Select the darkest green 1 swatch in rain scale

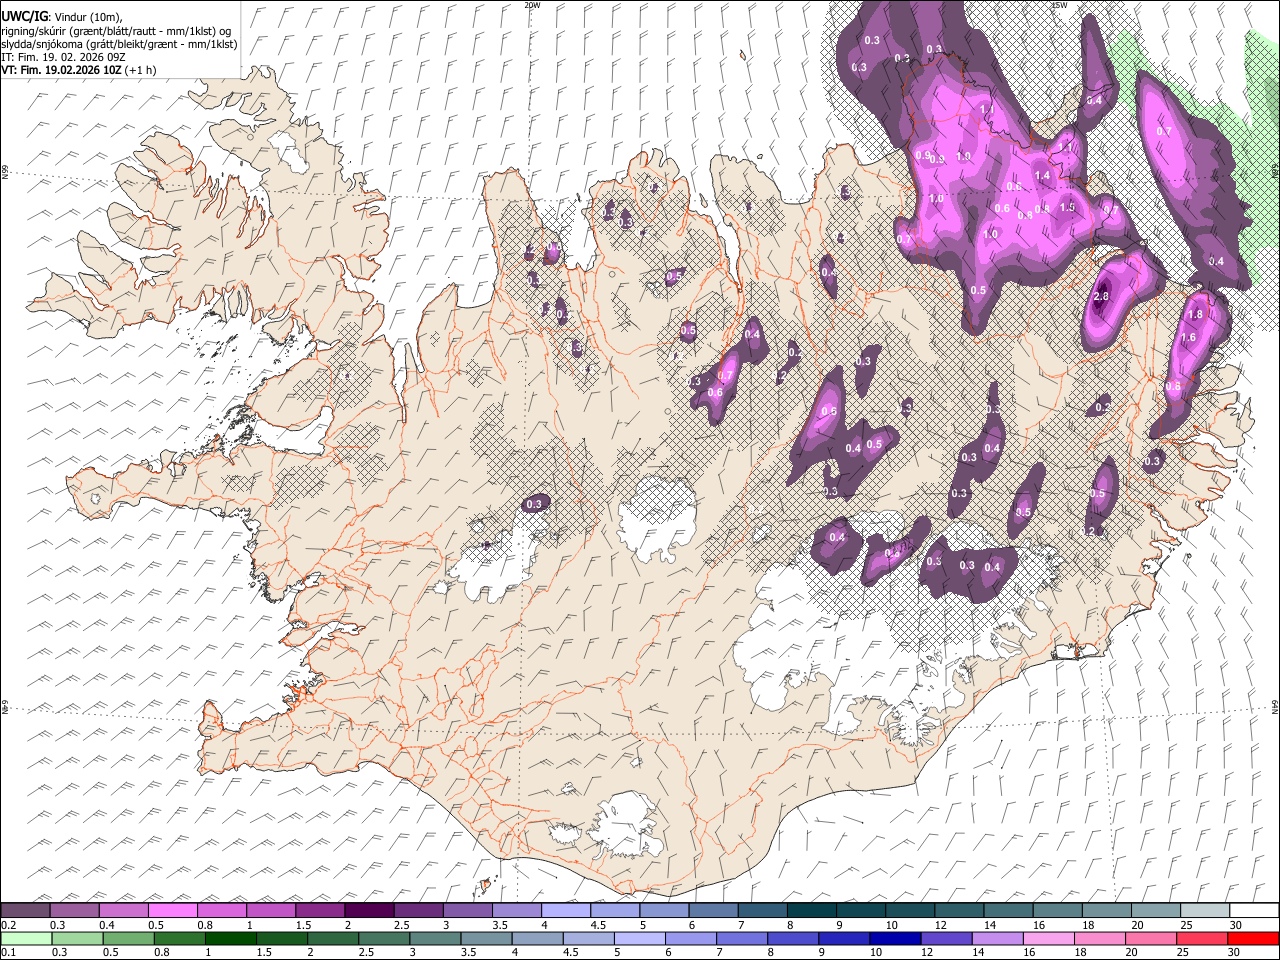click(231, 938)
